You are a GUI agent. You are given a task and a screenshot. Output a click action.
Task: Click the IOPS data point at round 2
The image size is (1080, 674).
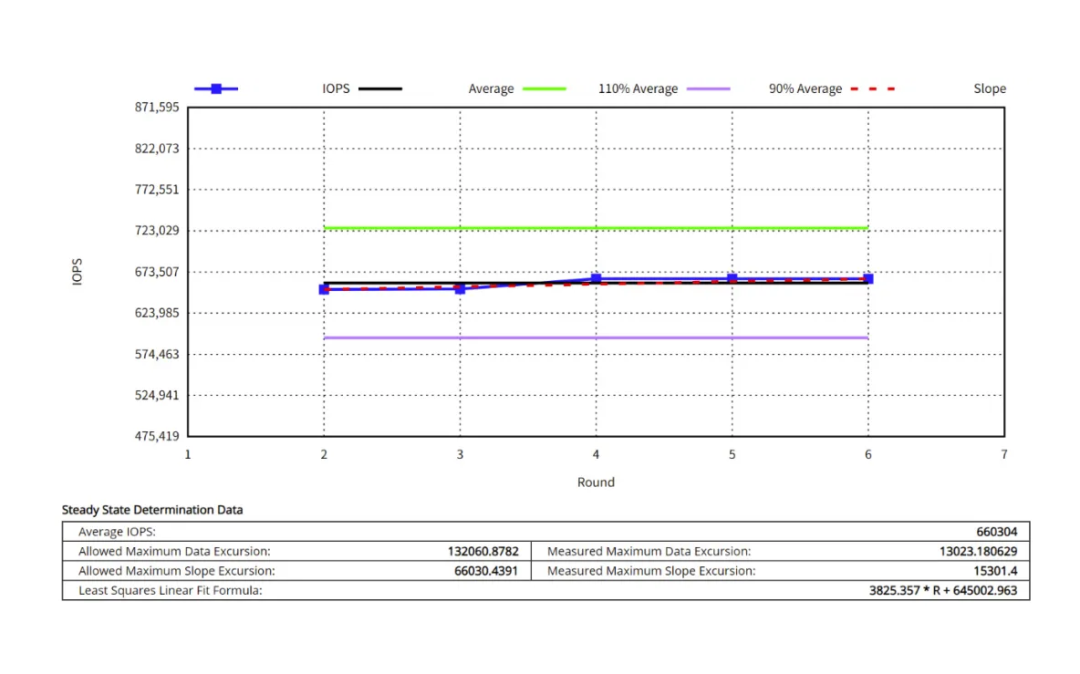click(324, 290)
